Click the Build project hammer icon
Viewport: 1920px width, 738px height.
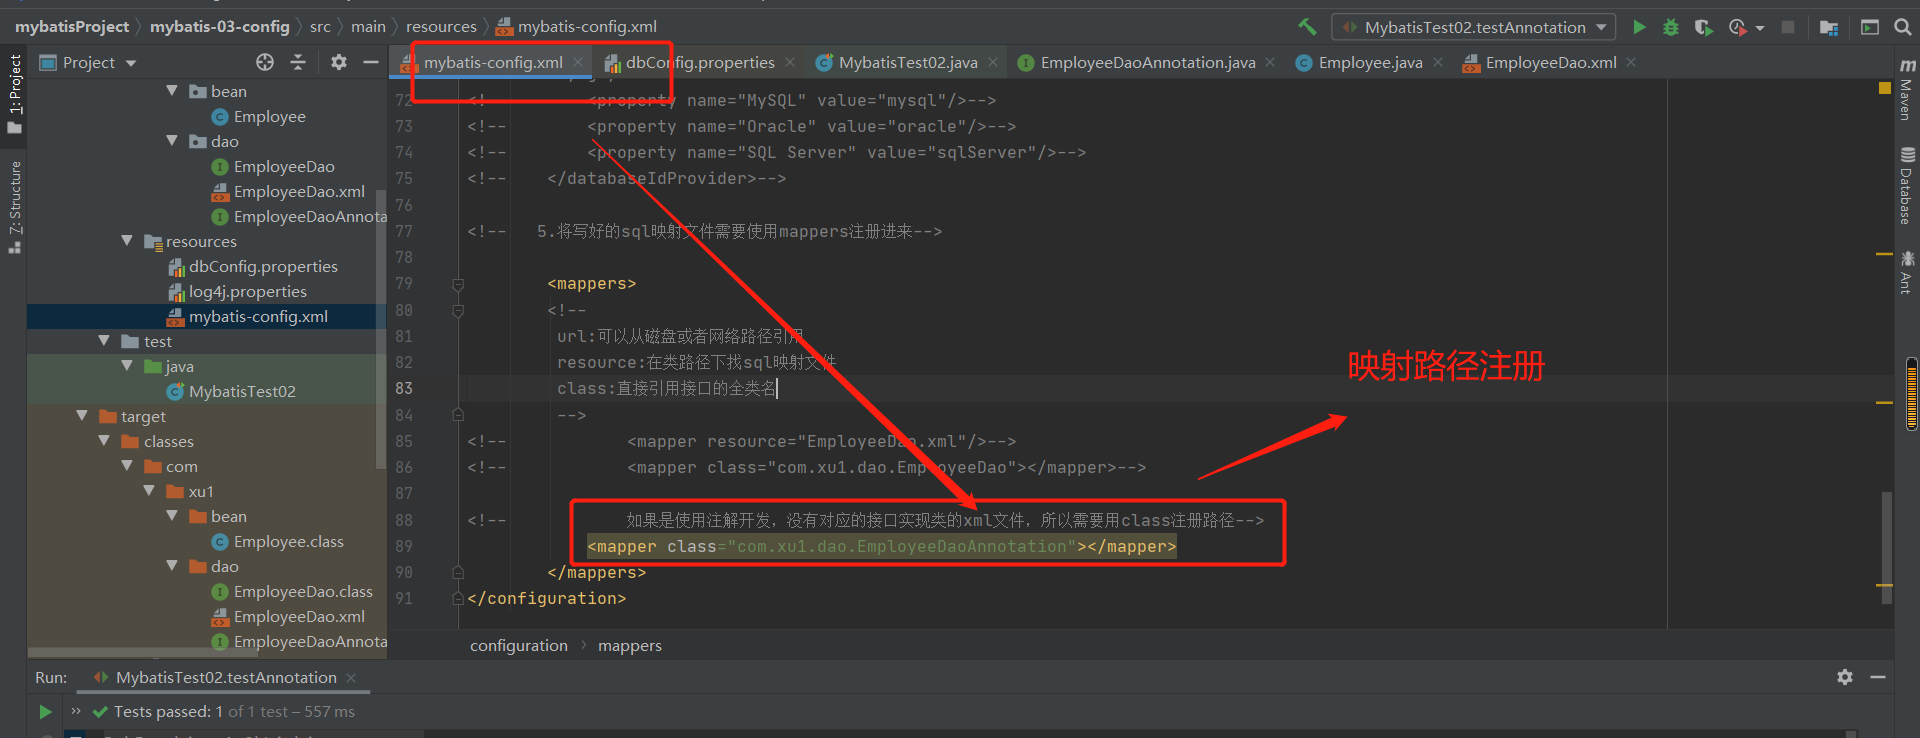coord(1307,27)
